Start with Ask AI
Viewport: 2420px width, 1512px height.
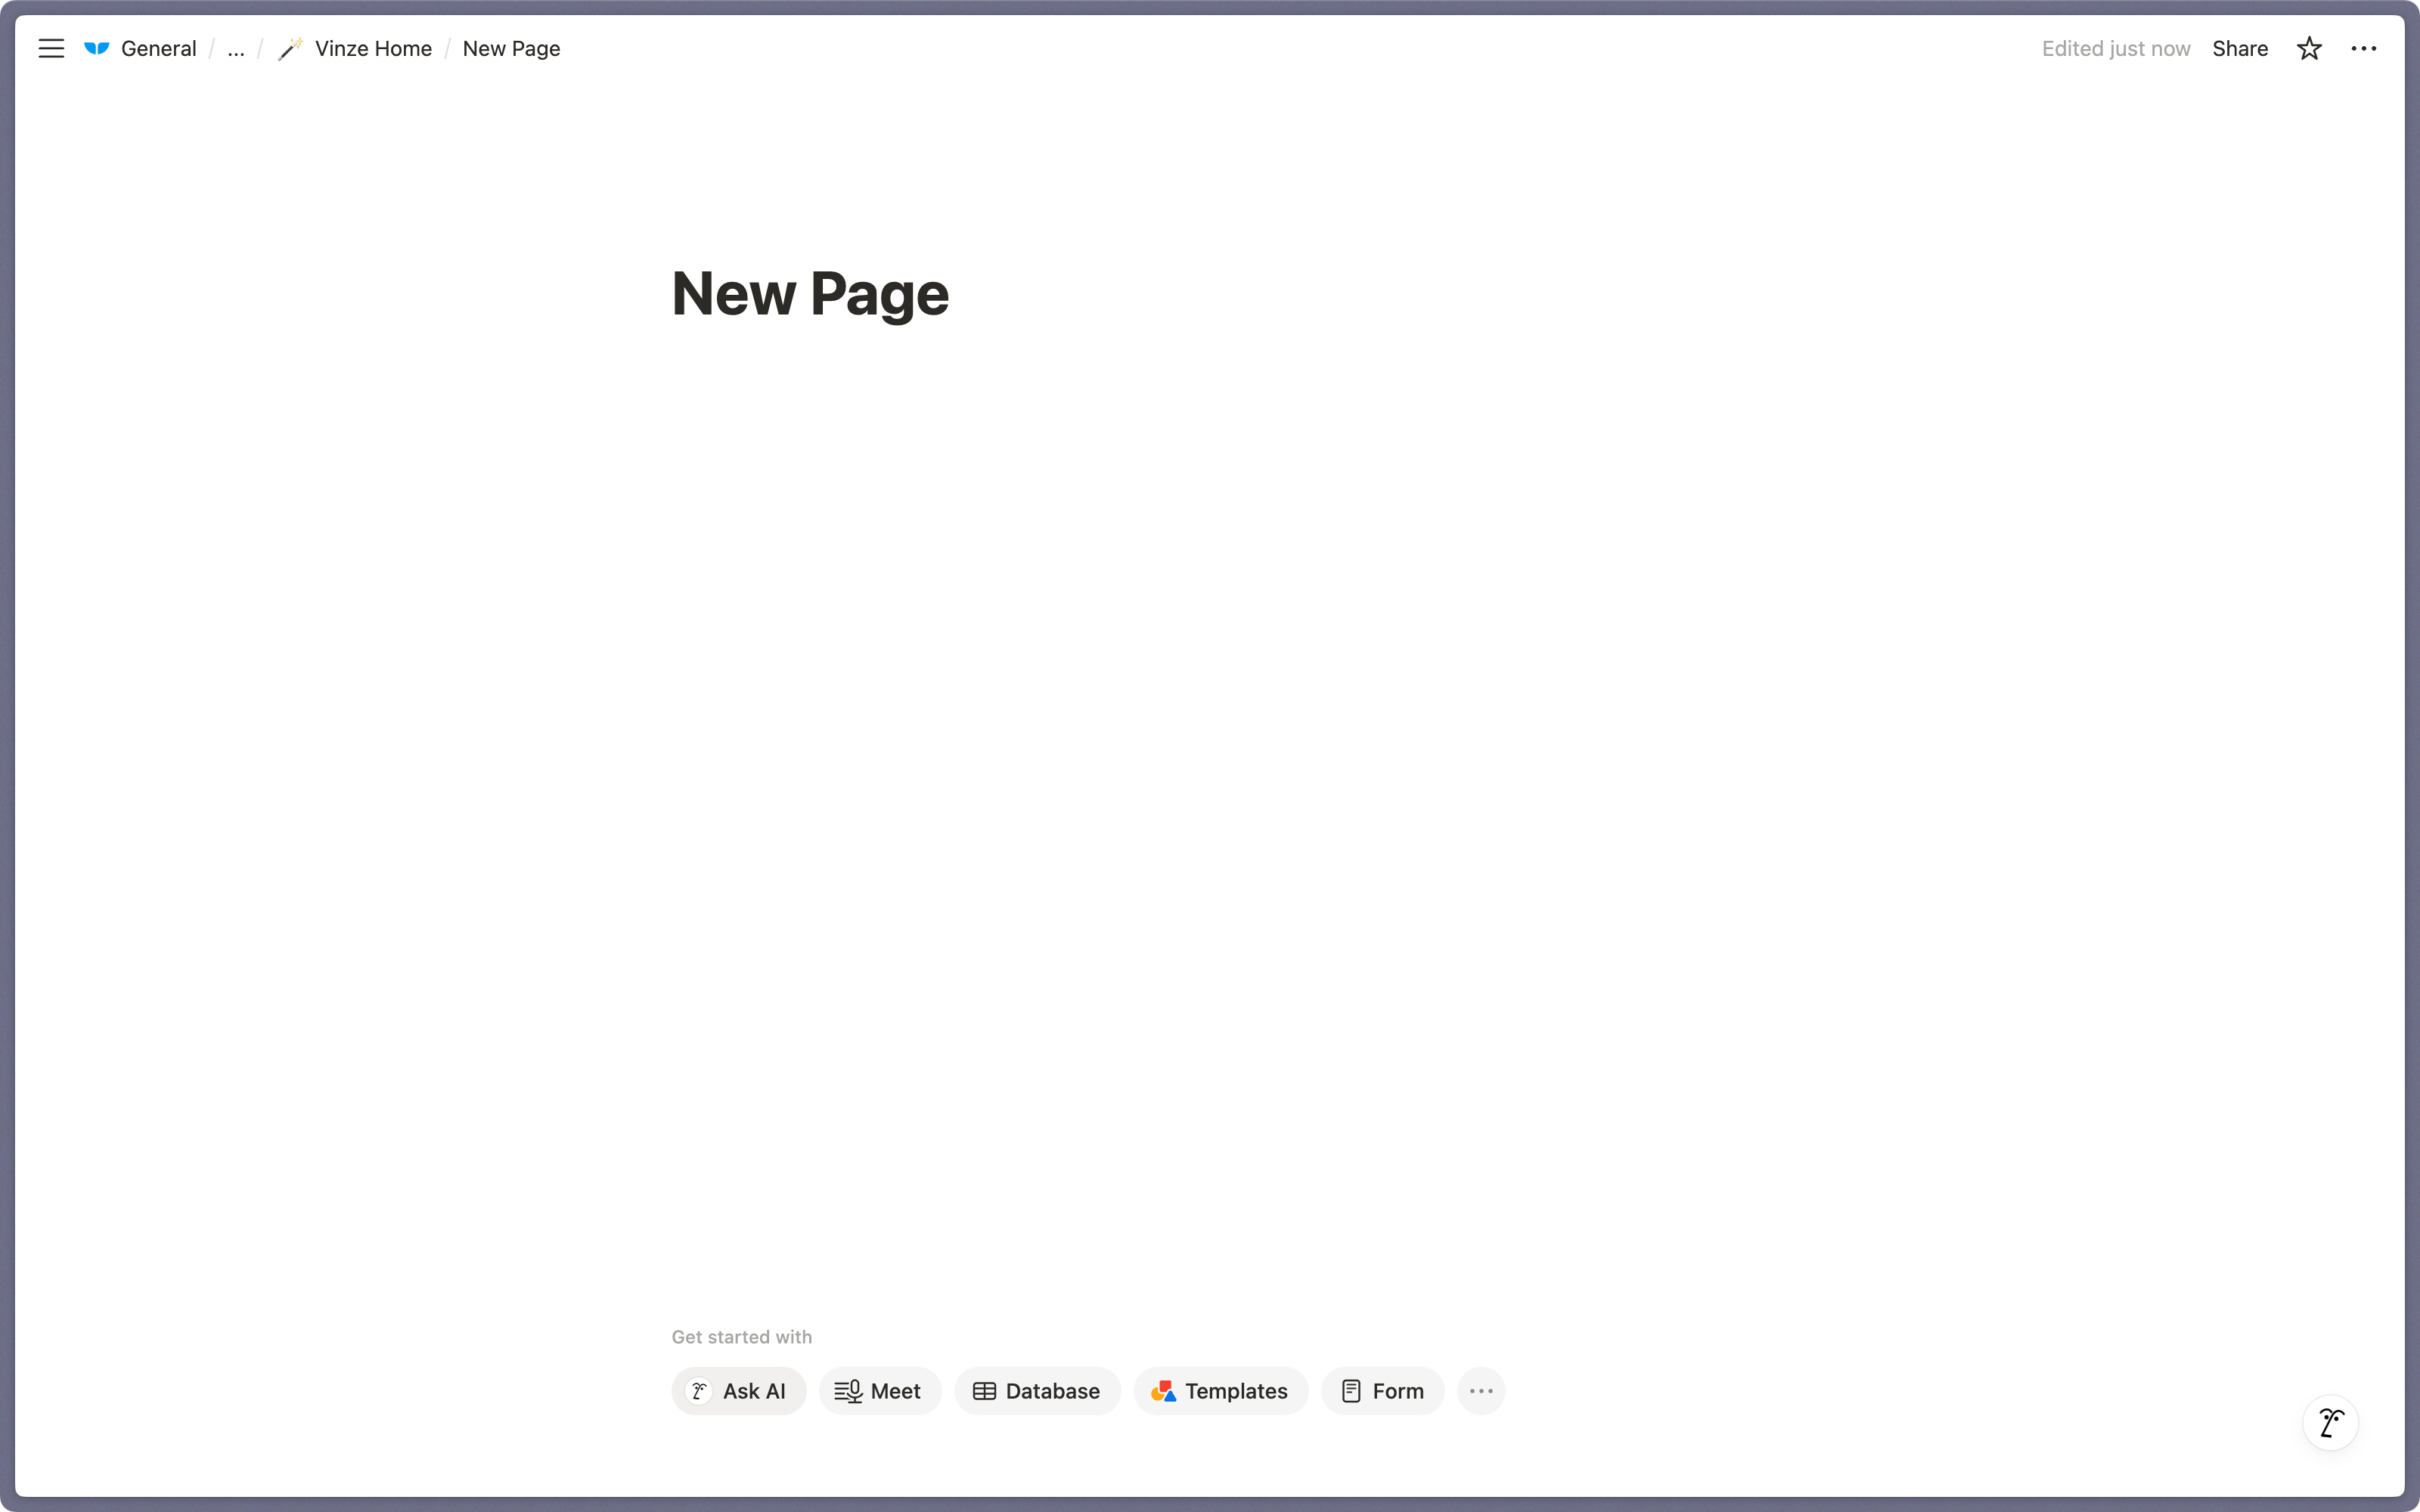pyautogui.click(x=738, y=1390)
